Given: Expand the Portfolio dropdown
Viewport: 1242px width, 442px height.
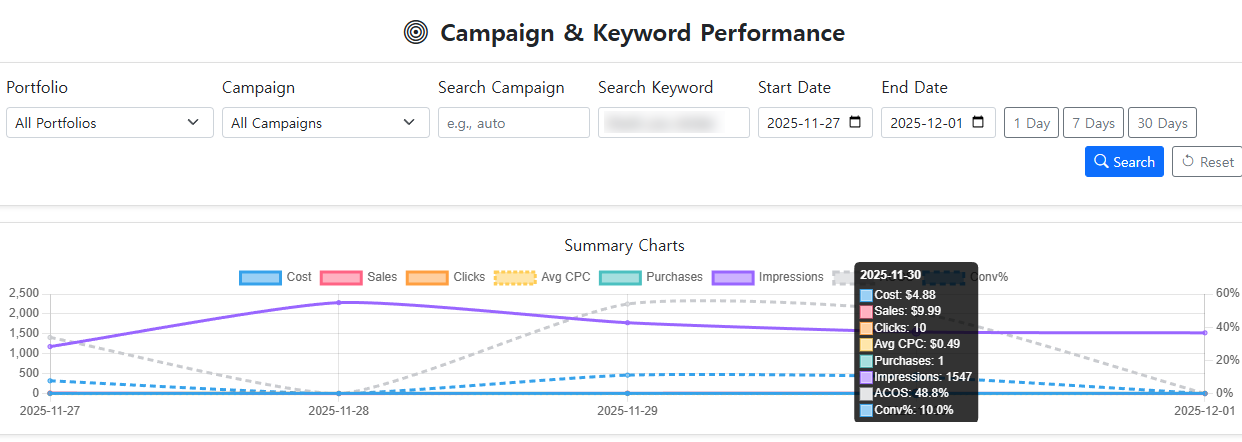Looking at the screenshot, I should pos(109,123).
